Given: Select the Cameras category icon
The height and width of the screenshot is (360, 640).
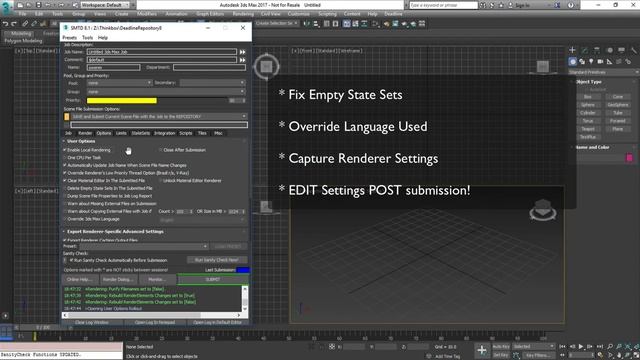Looking at the screenshot, I should point(600,62).
